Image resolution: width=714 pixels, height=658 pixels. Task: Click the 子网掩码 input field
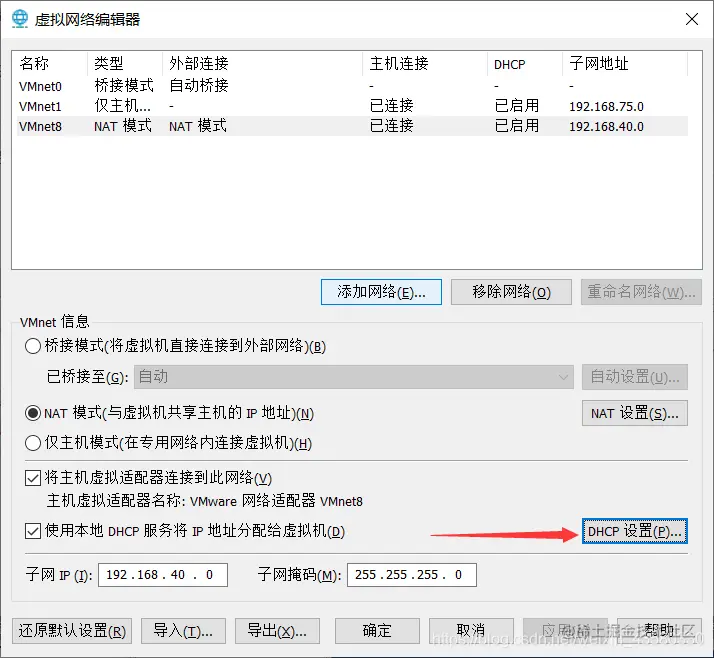pyautogui.click(x=412, y=575)
